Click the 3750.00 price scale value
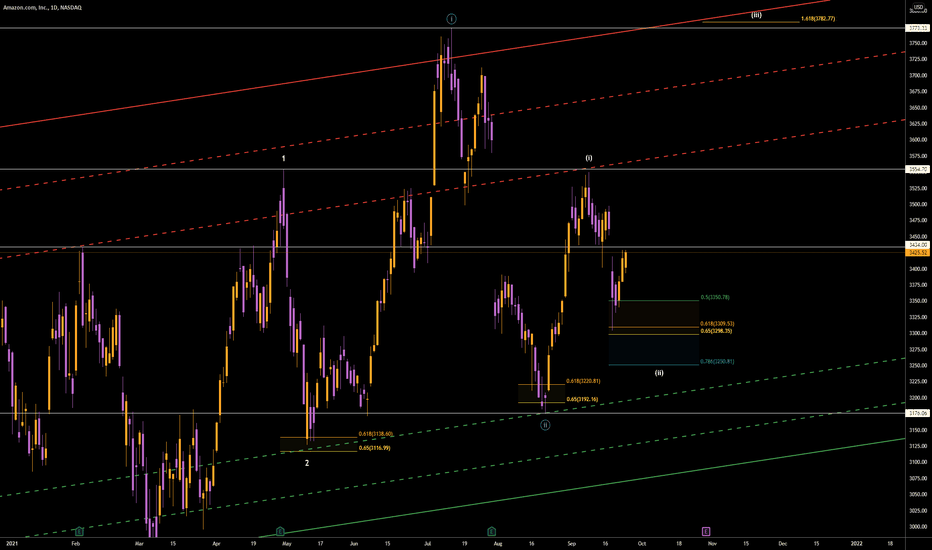 pyautogui.click(x=918, y=43)
